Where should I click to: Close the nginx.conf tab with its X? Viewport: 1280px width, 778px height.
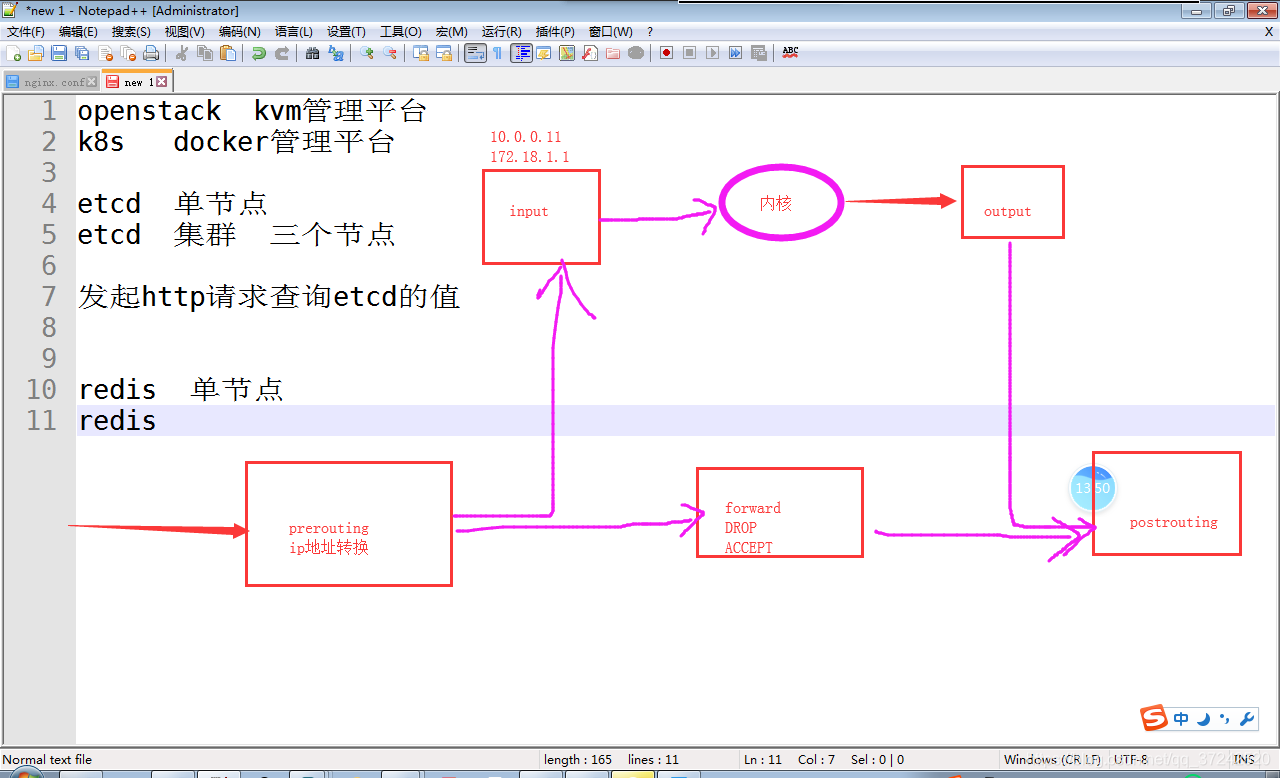[92, 82]
